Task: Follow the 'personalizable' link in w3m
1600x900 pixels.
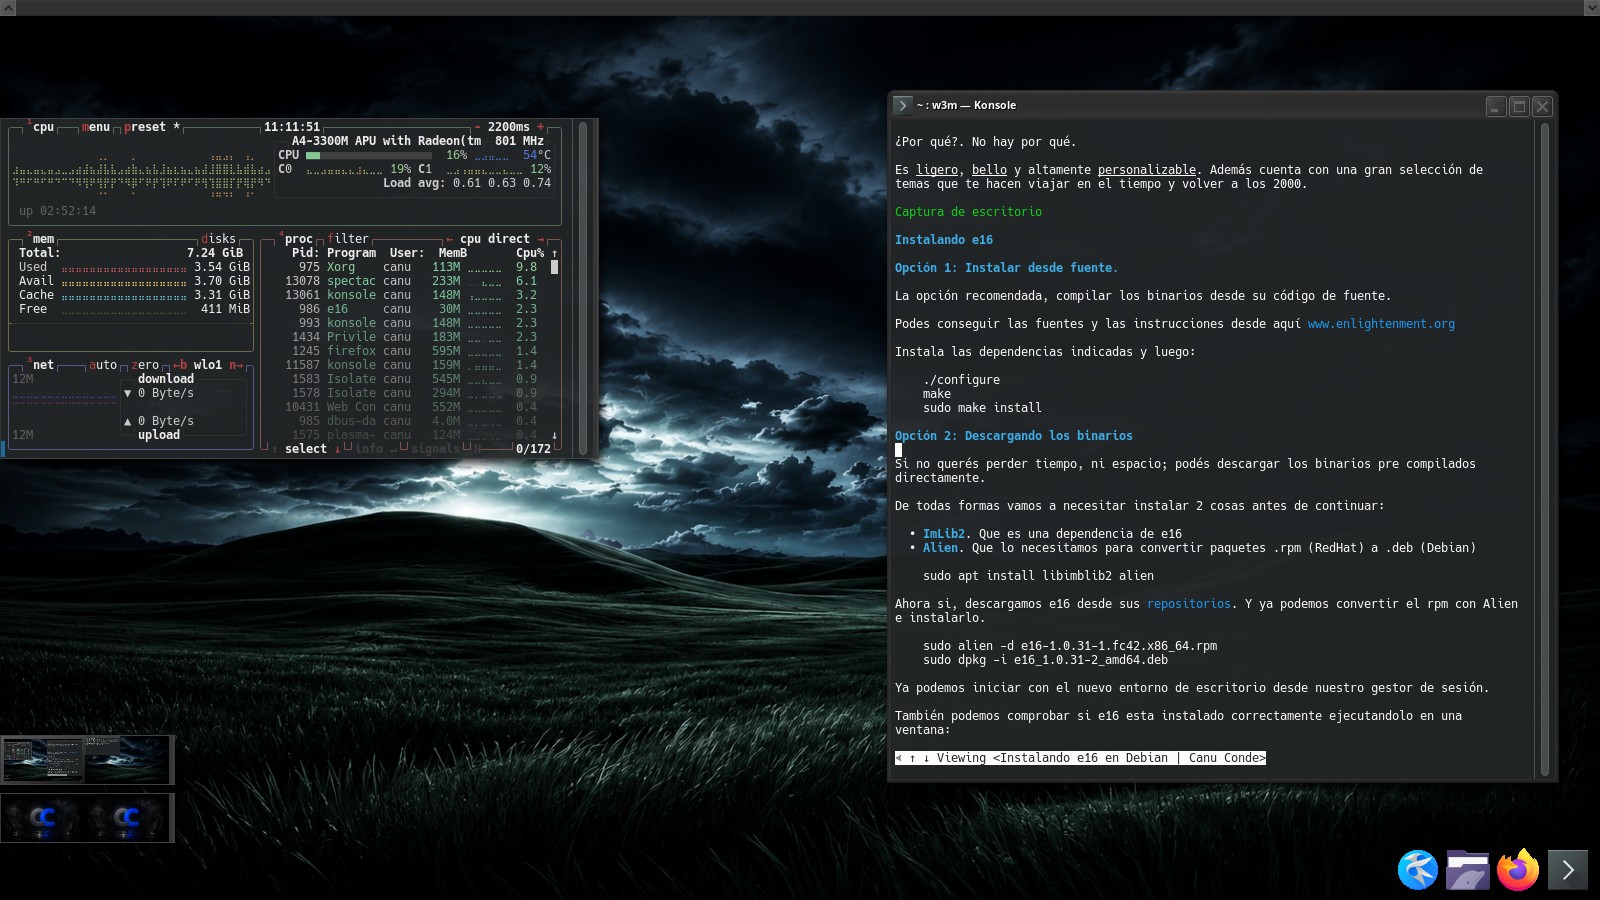Action: [1147, 170]
